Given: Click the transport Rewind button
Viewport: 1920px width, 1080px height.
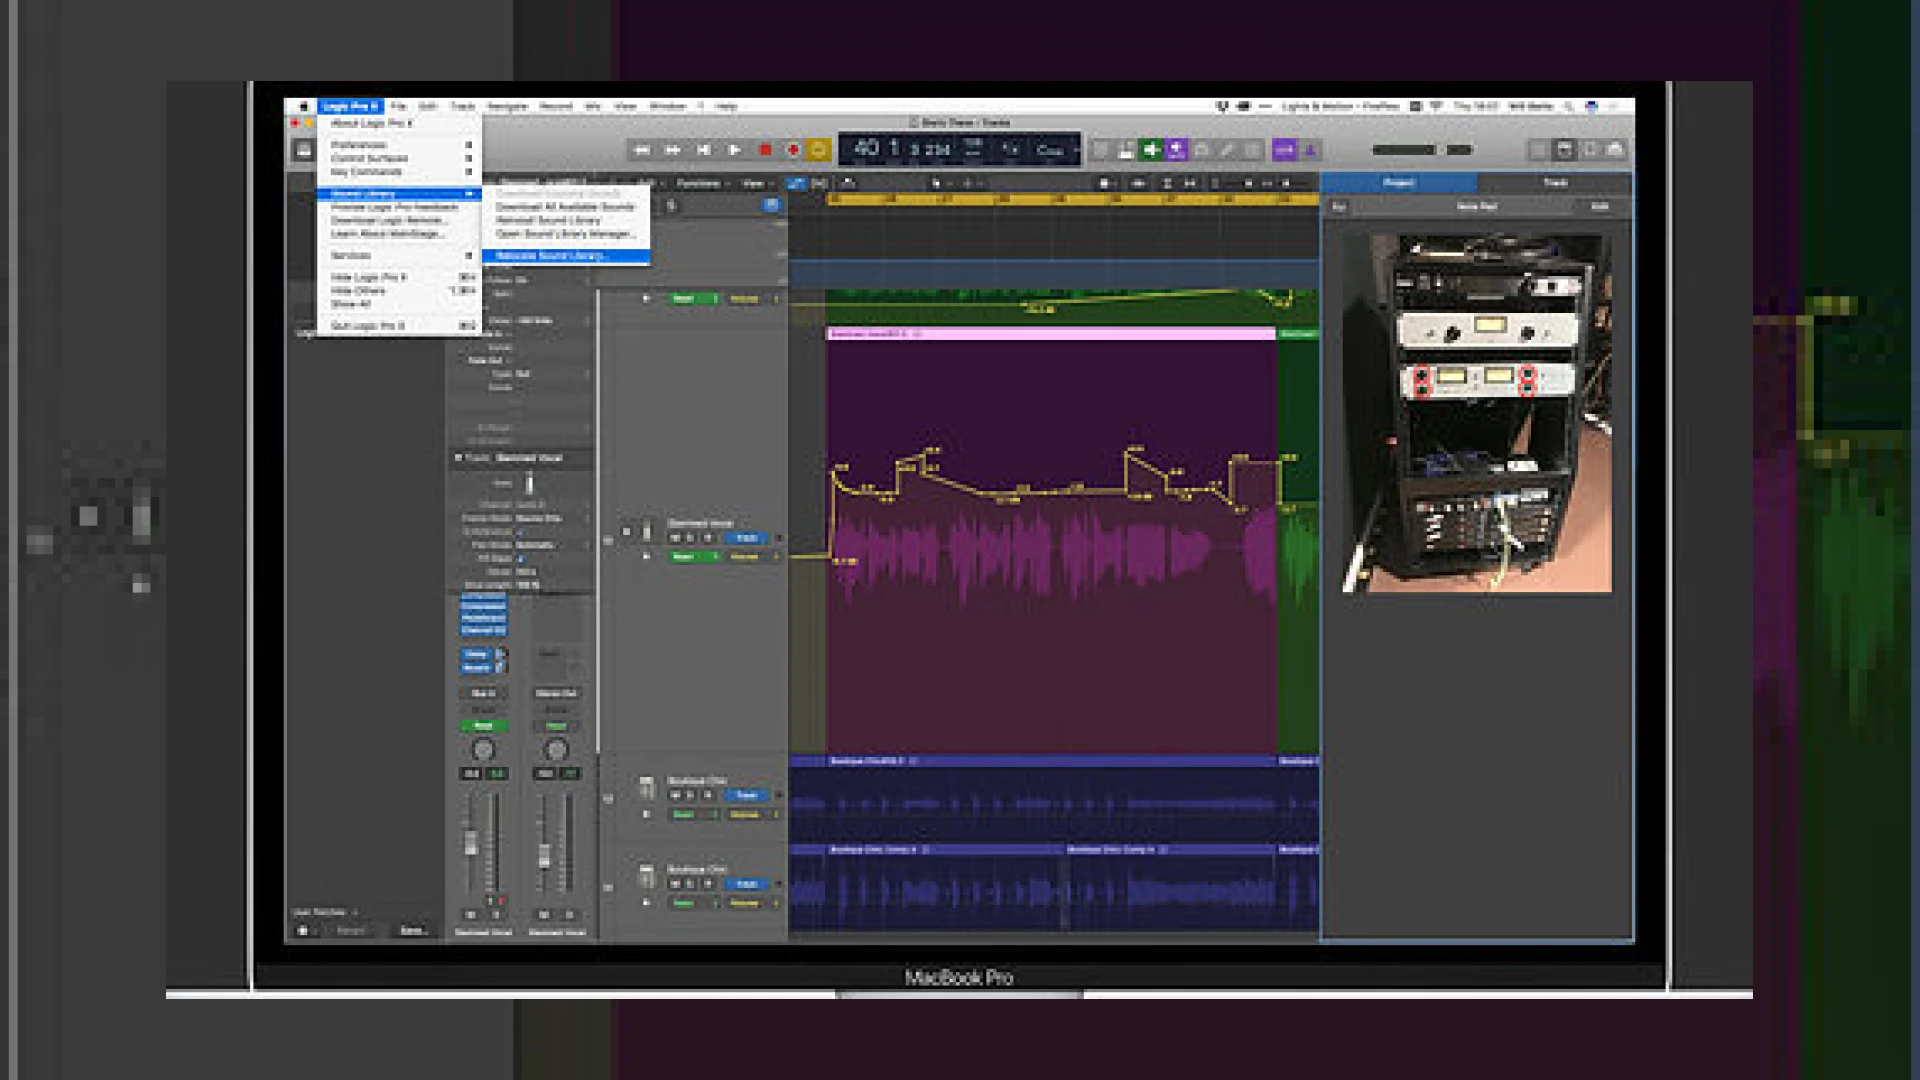Looking at the screenshot, I should pyautogui.click(x=642, y=150).
